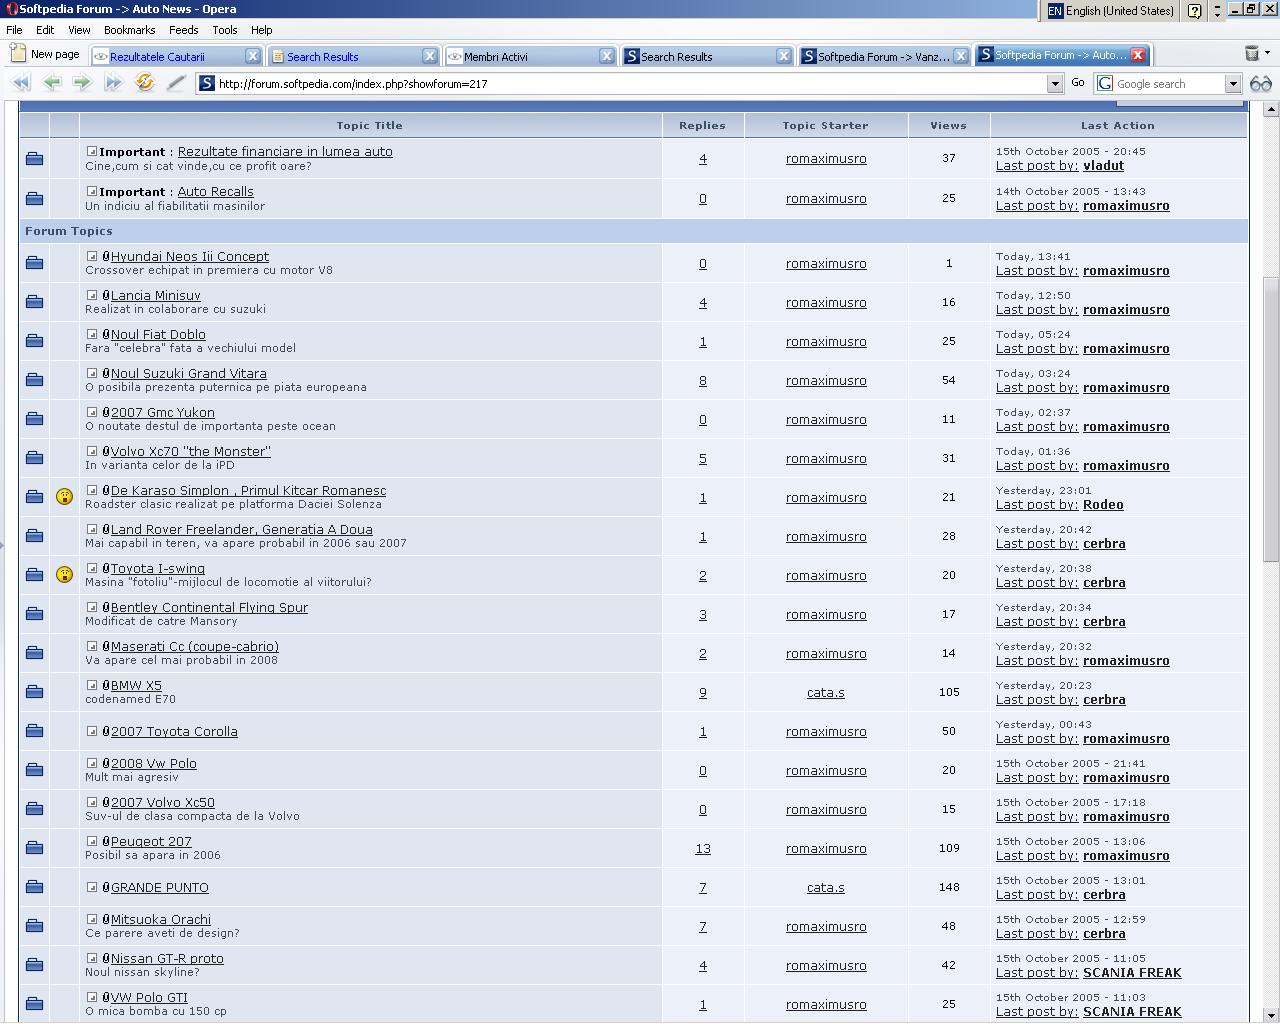This screenshot has height=1024, width=1280.
Task: Click the folder icon of the Hyundai Neos Iii Concept row
Action: coord(34,263)
